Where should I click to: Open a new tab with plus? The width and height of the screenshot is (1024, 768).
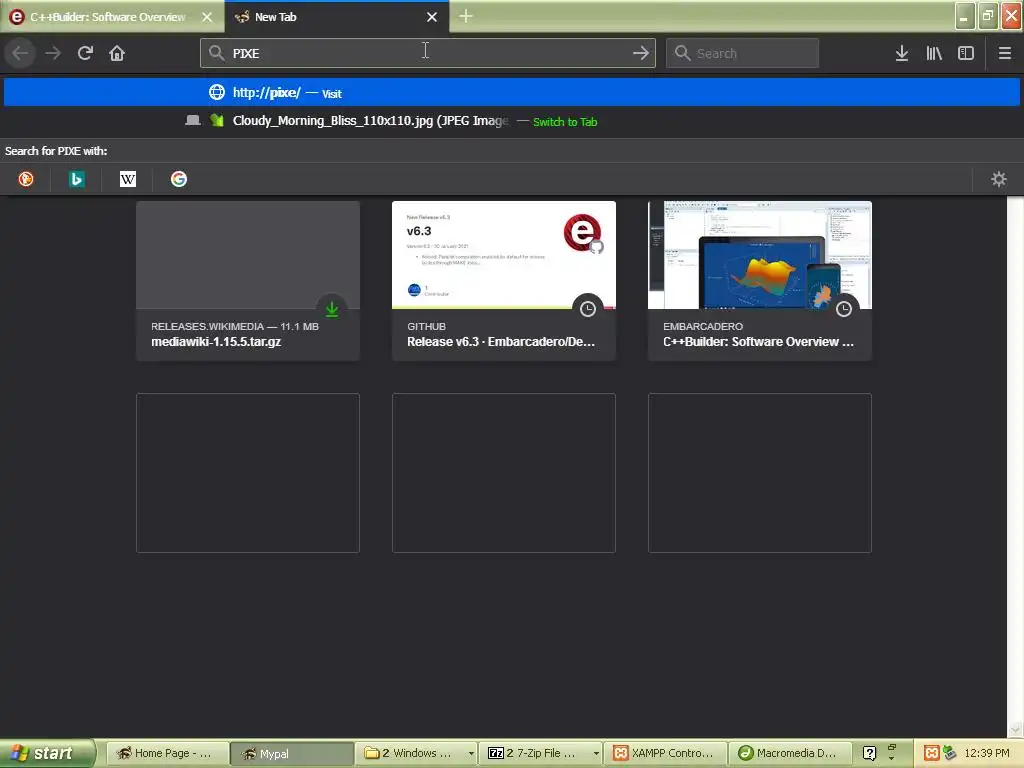[x=466, y=16]
